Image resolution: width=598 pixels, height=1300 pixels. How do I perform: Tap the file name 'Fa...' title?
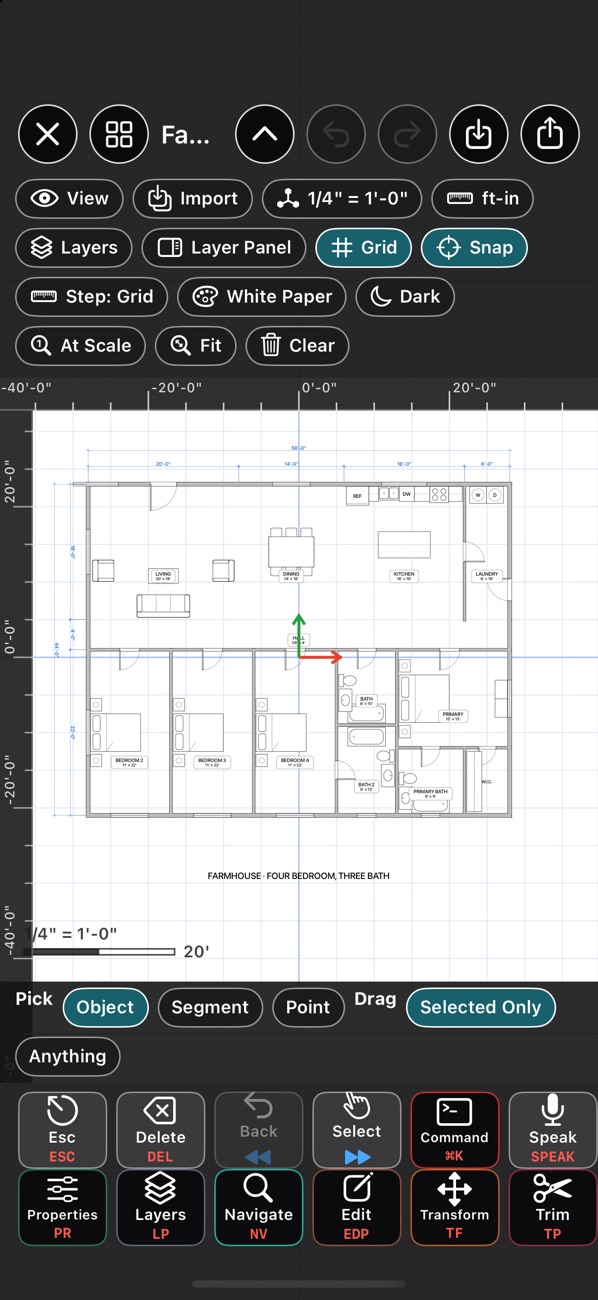(185, 135)
